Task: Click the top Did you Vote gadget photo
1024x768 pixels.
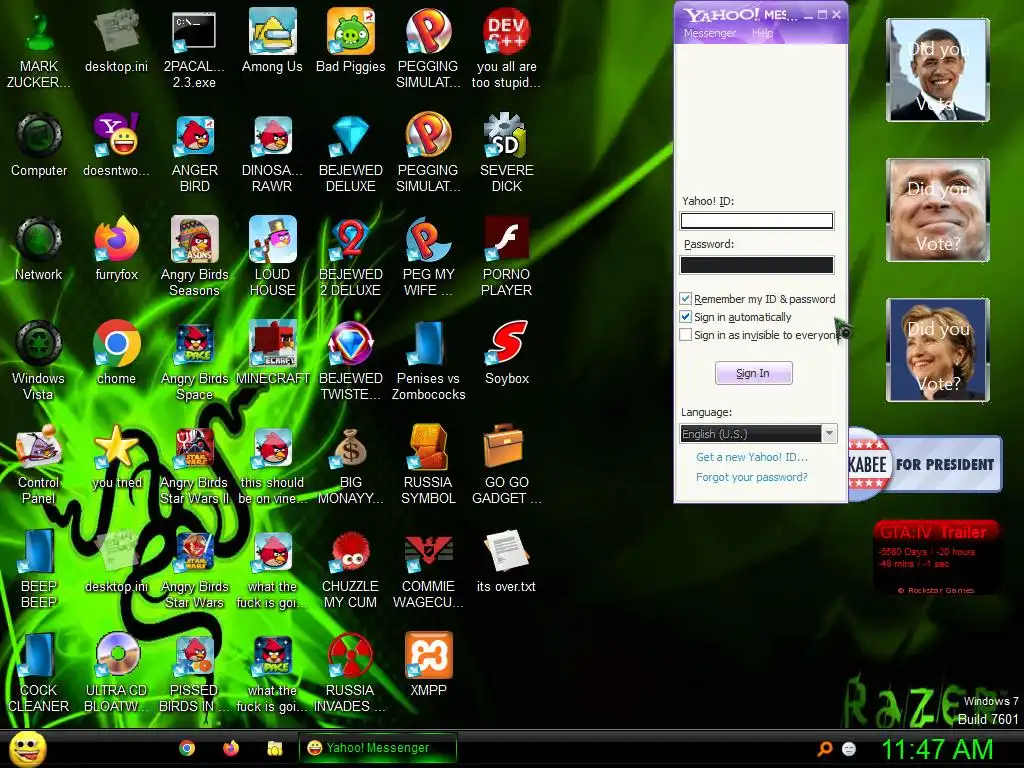Action: [938, 70]
